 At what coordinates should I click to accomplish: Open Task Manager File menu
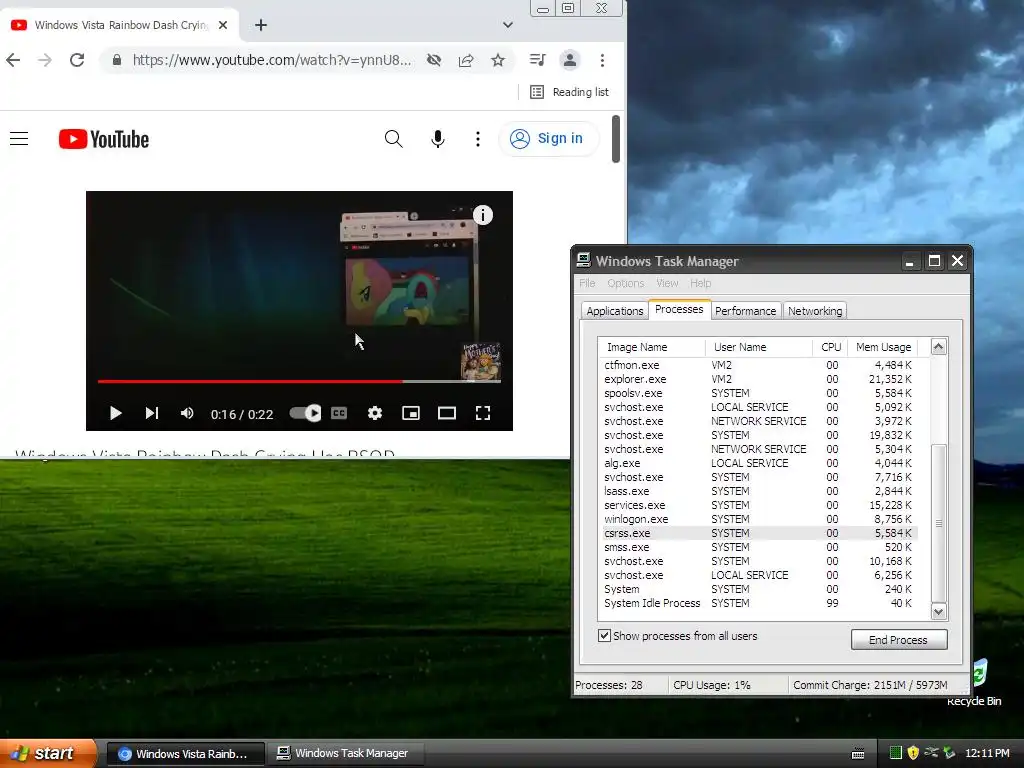[x=587, y=283]
